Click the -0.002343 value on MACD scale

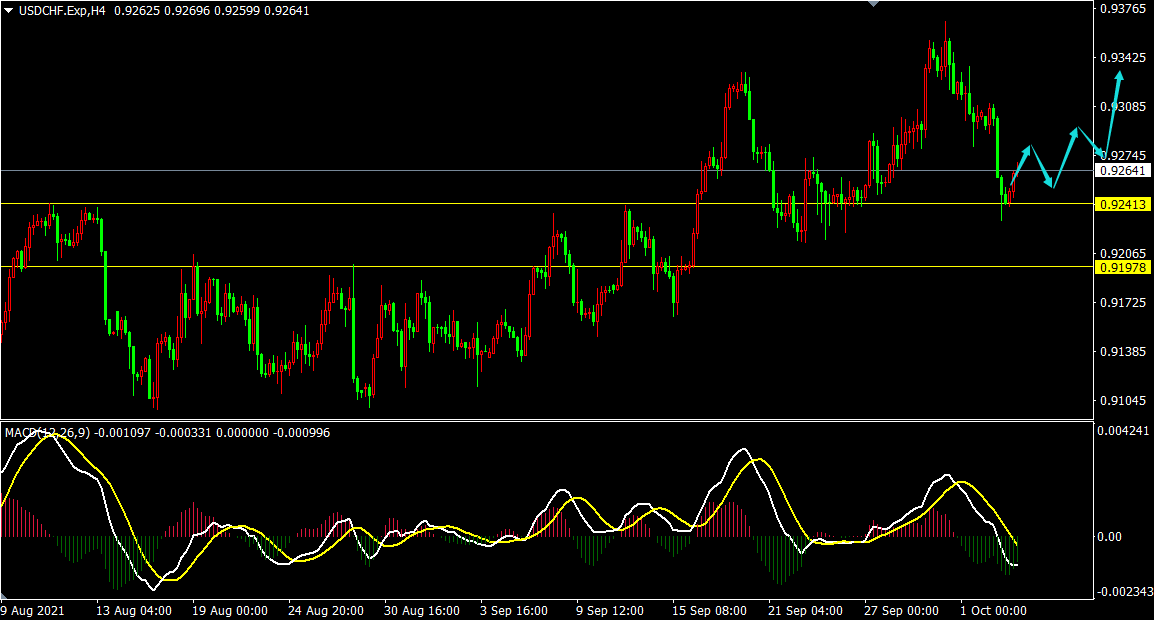click(1125, 591)
